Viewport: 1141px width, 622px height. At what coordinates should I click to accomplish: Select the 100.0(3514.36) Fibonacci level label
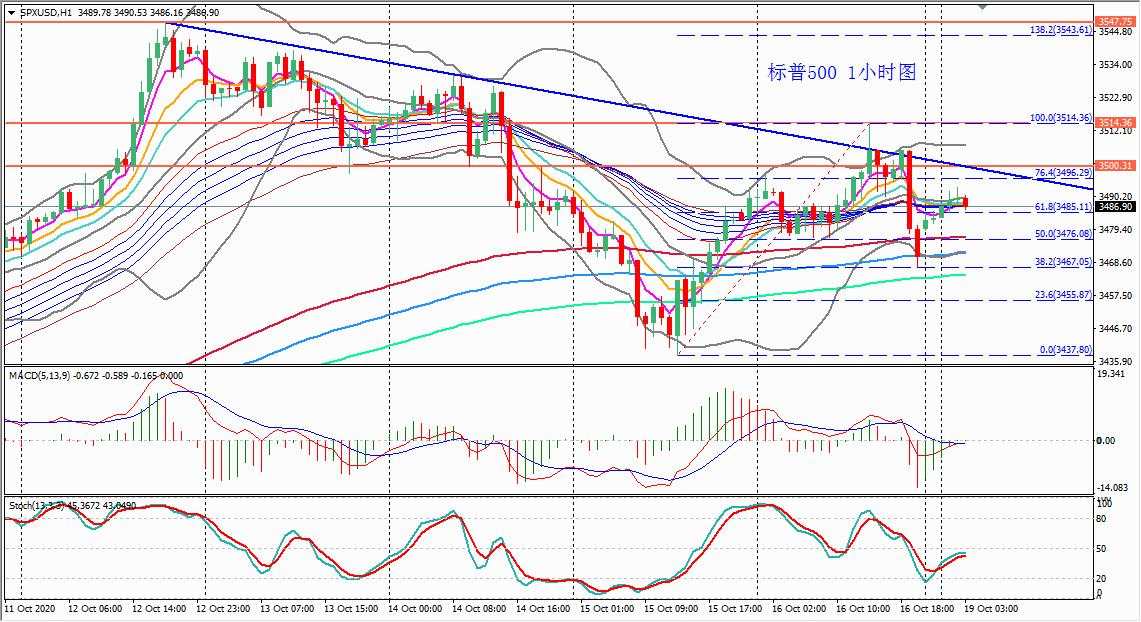1061,118
